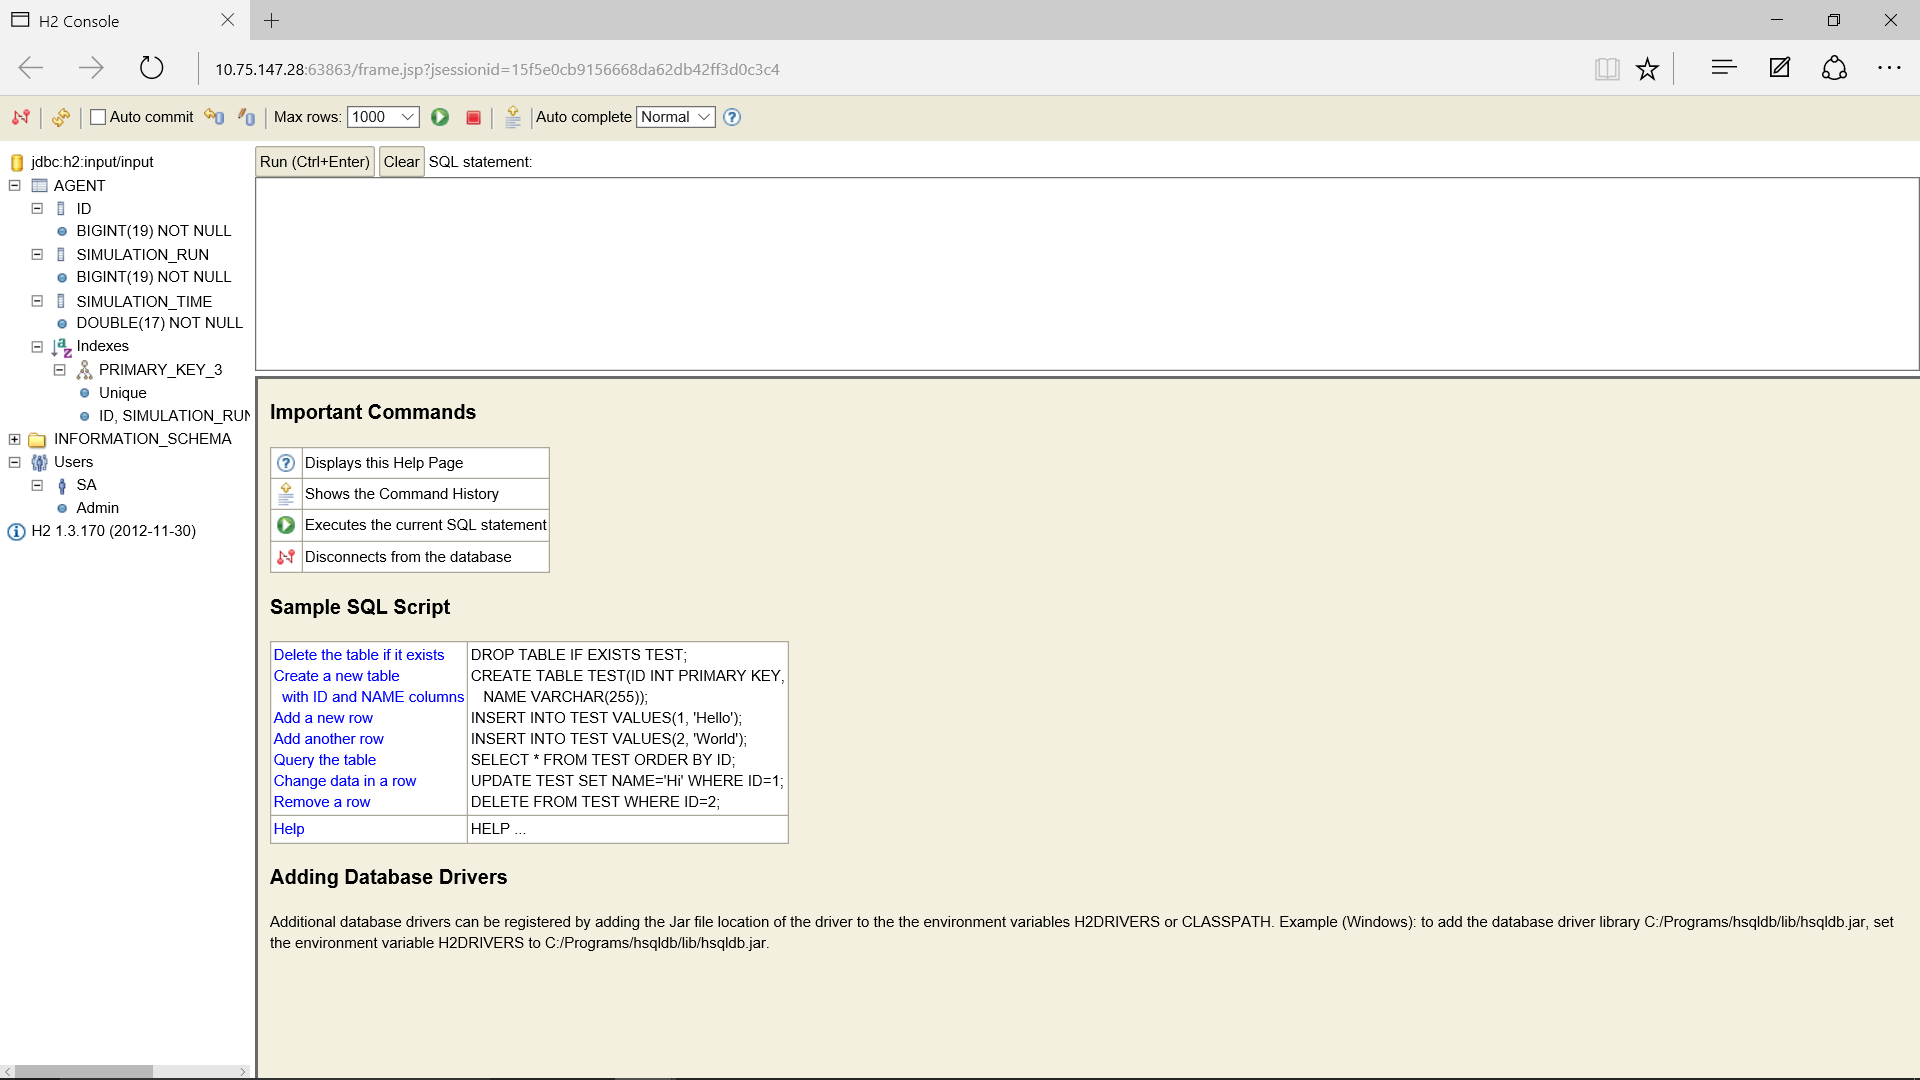
Task: Click the Run (Ctrl+Enter) button
Action: (x=315, y=162)
